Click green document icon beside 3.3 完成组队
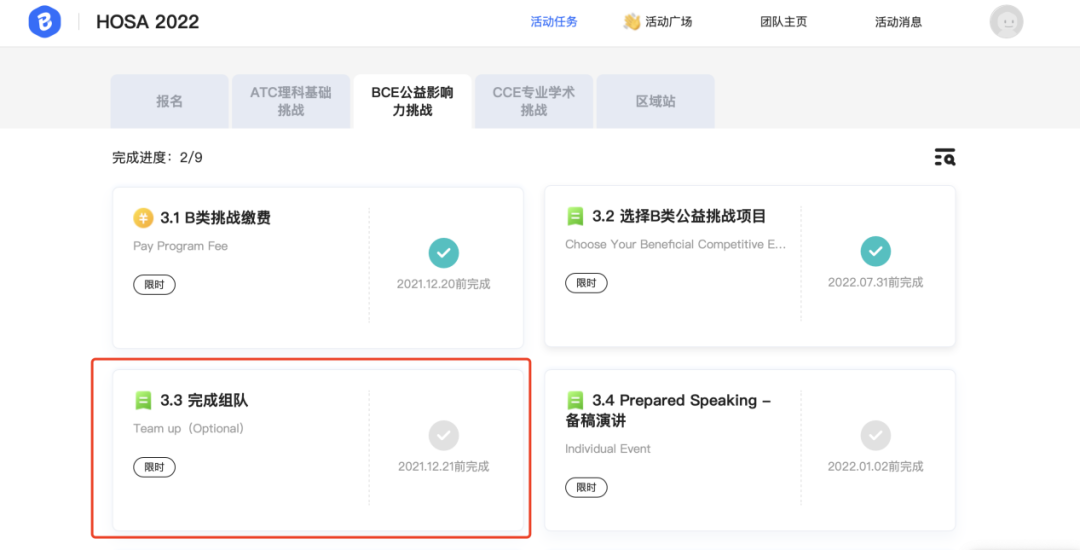1080x550 pixels. coord(143,400)
